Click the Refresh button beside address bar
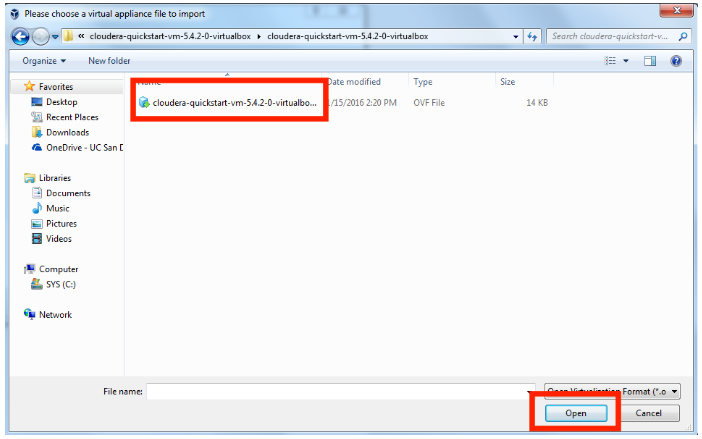 (x=532, y=36)
